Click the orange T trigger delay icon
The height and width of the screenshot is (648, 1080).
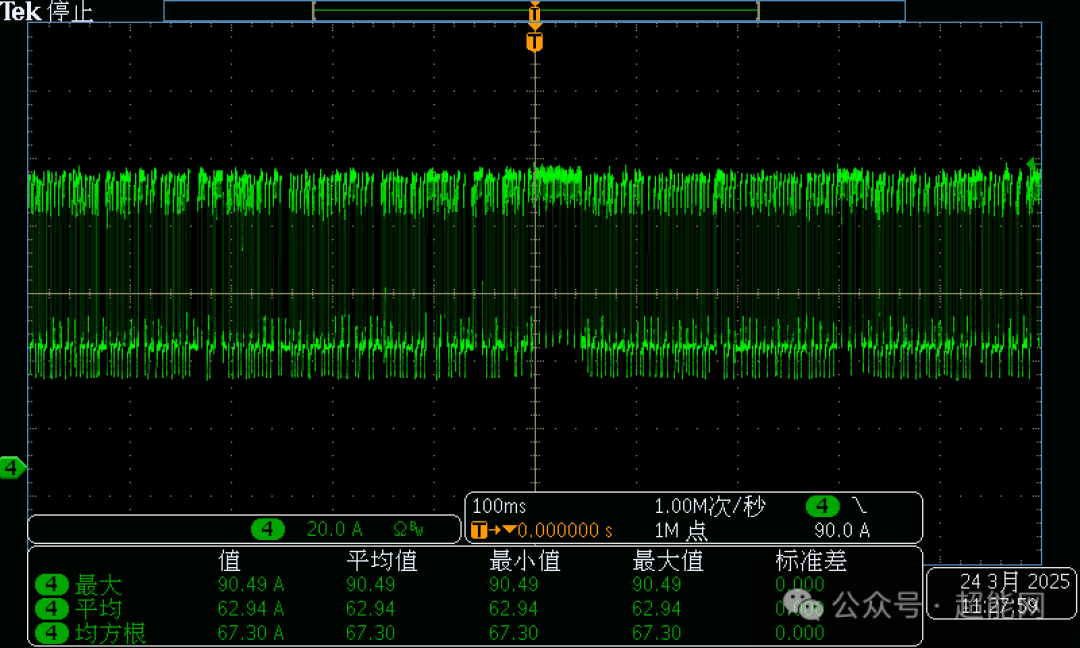[480, 530]
